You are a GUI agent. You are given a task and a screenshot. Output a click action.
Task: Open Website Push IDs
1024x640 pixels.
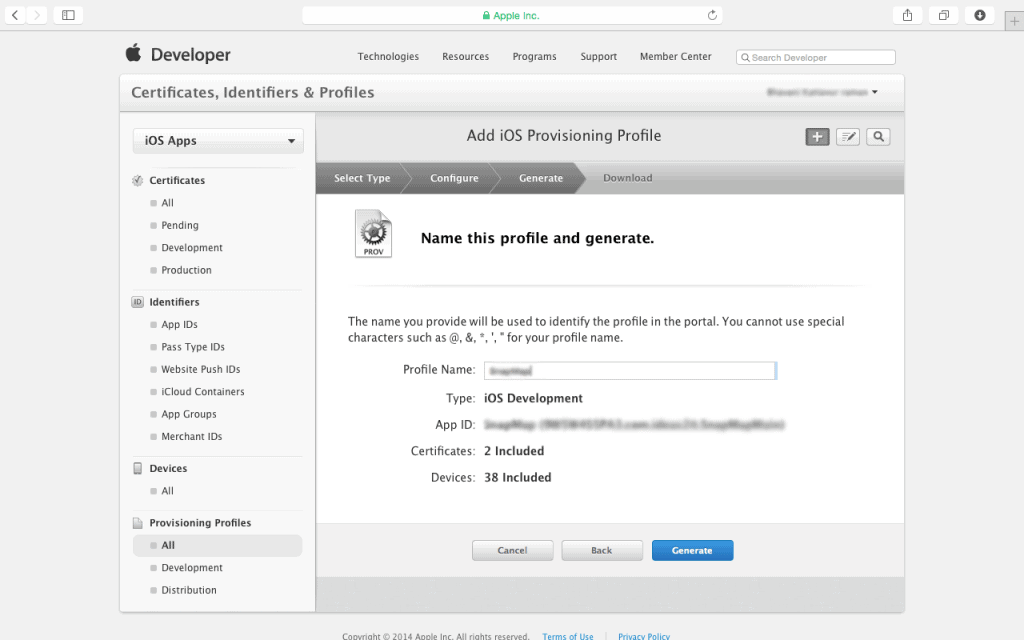(200, 370)
